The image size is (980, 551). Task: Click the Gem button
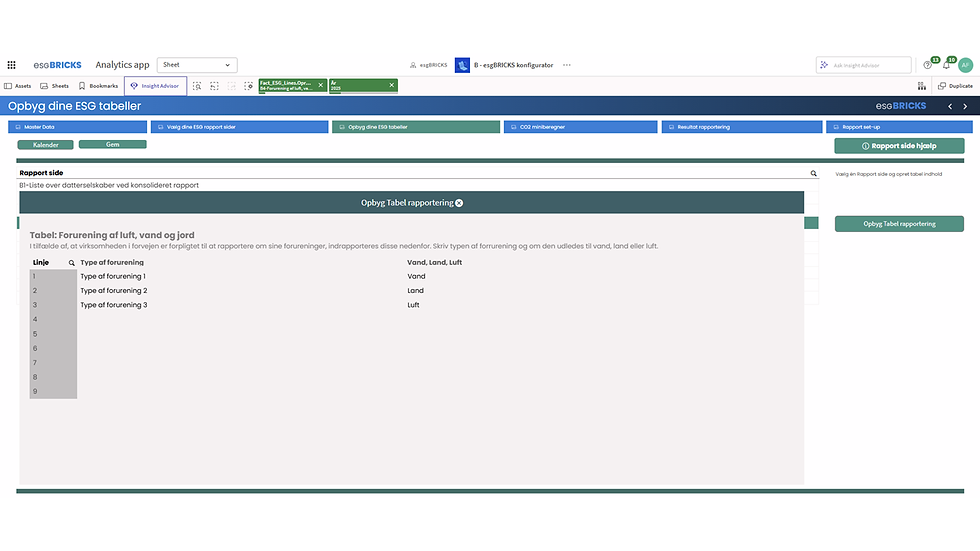point(112,144)
